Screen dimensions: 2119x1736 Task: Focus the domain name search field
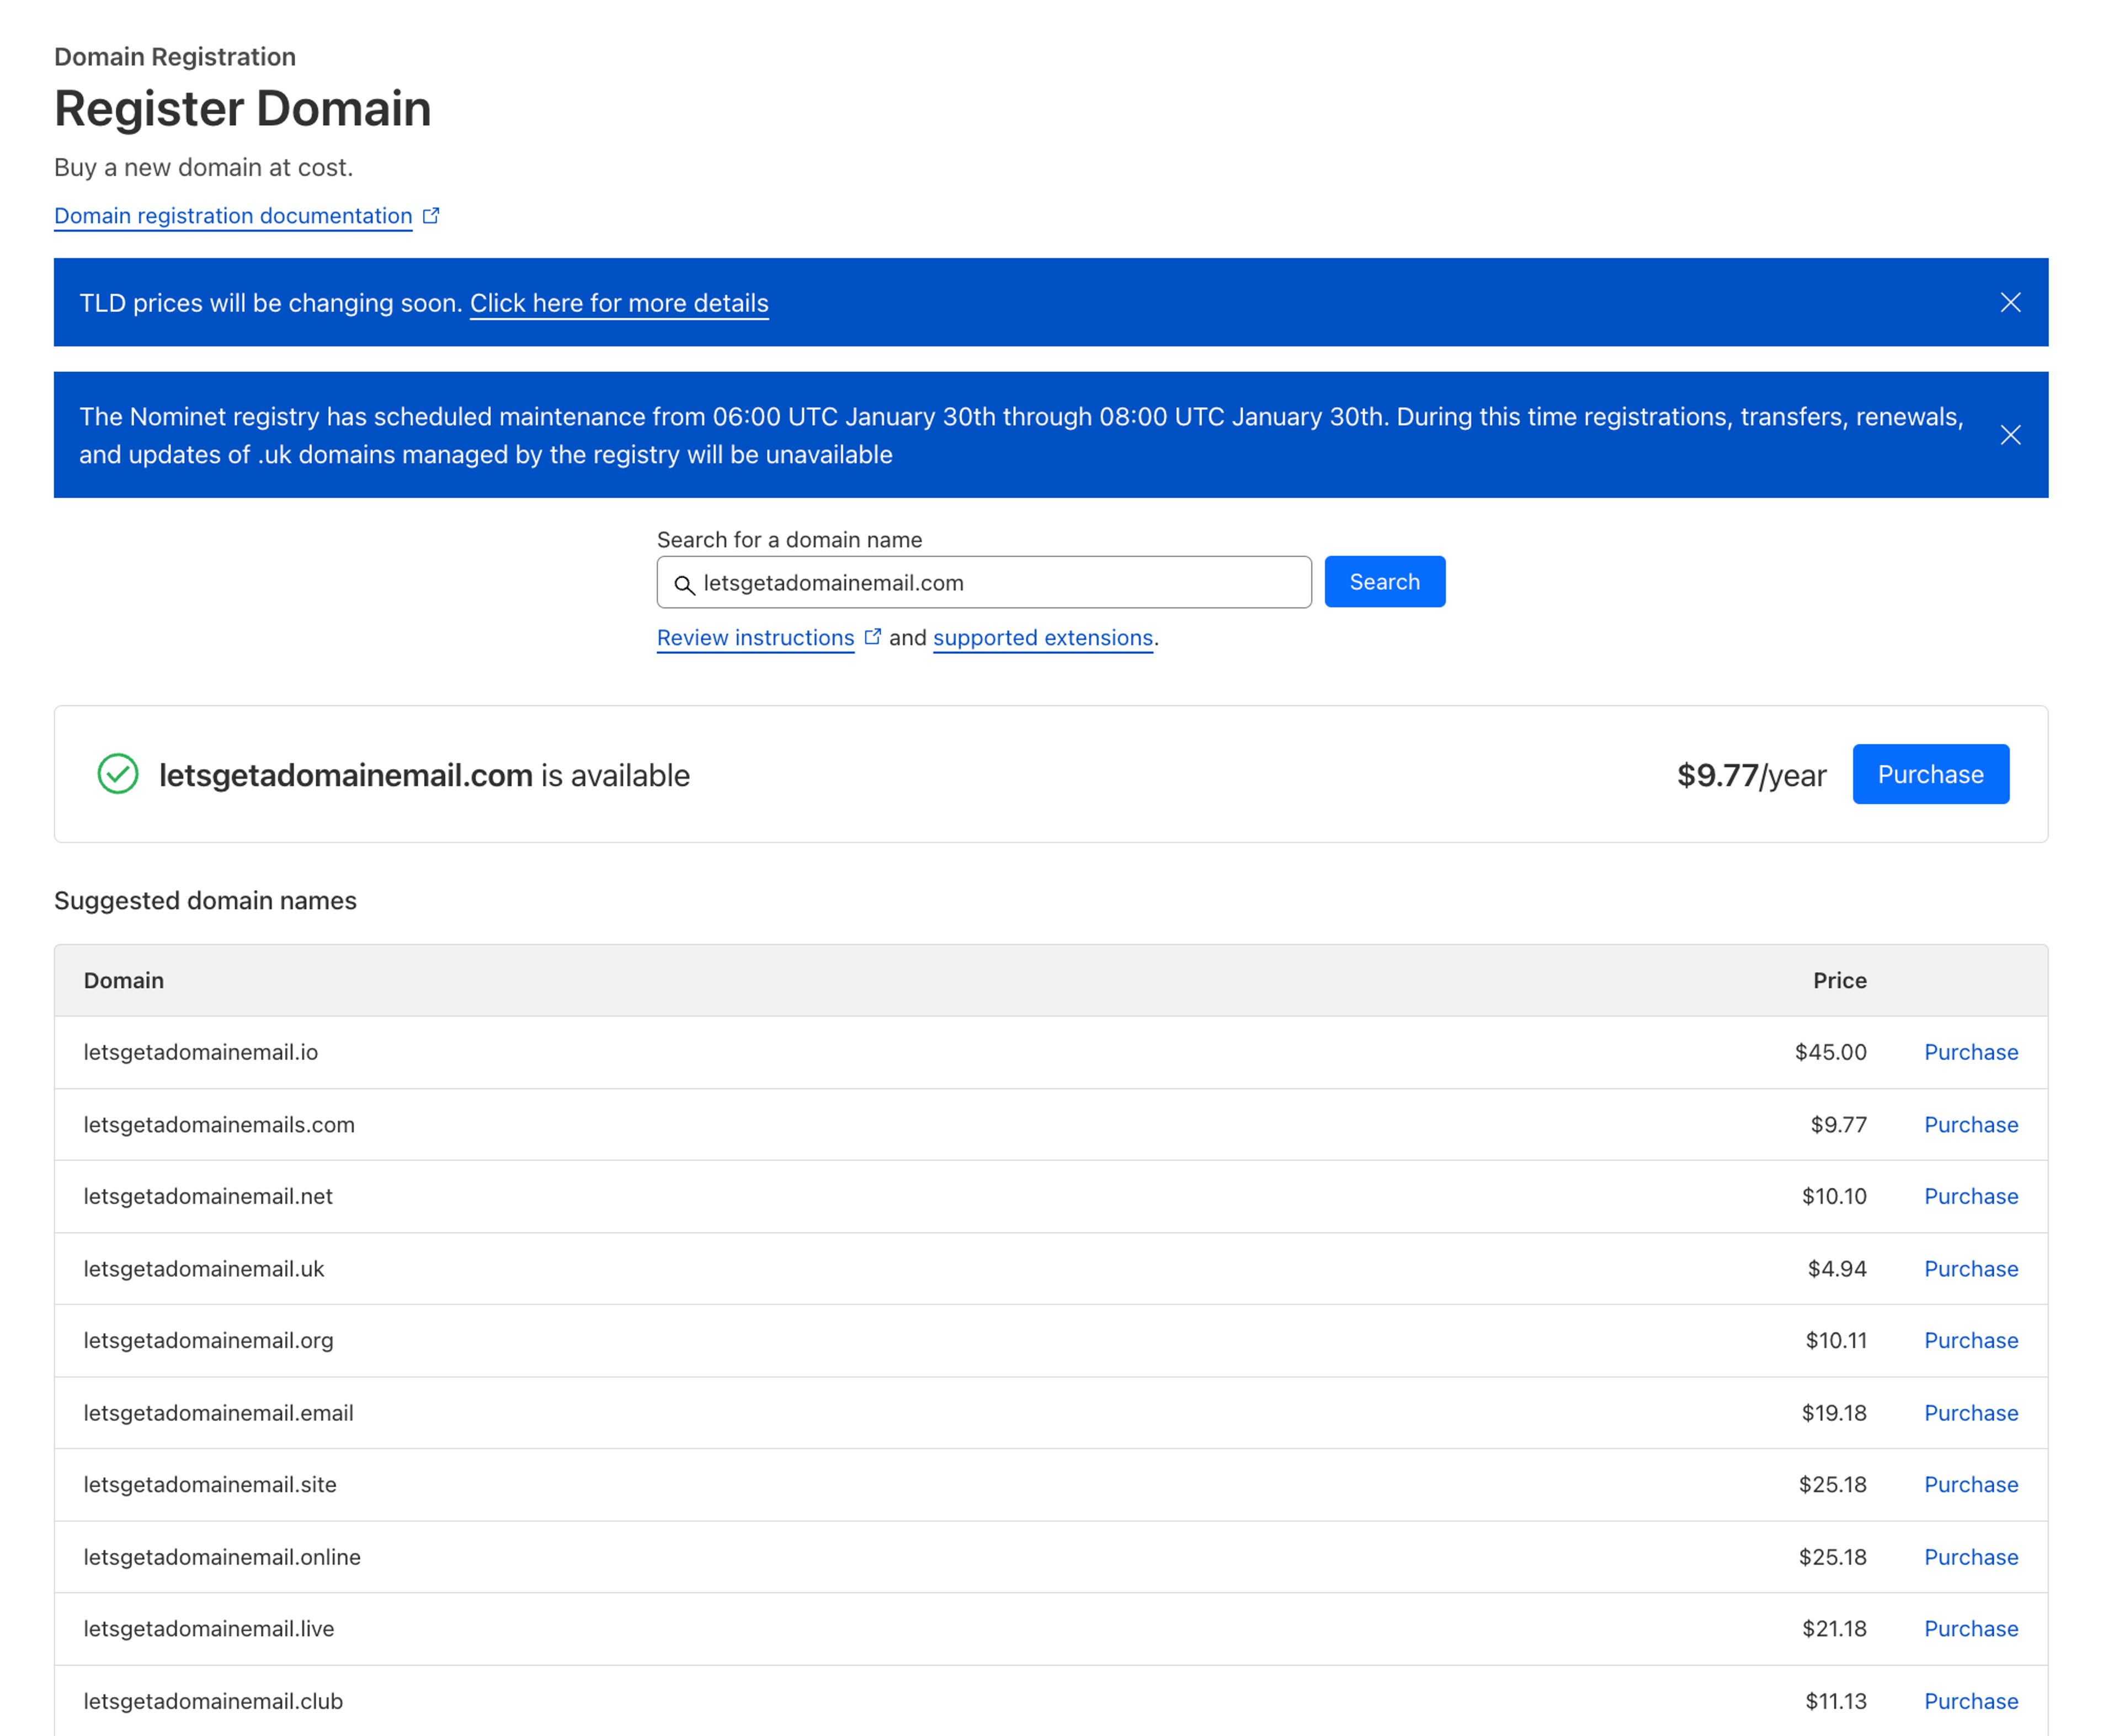coord(1000,583)
